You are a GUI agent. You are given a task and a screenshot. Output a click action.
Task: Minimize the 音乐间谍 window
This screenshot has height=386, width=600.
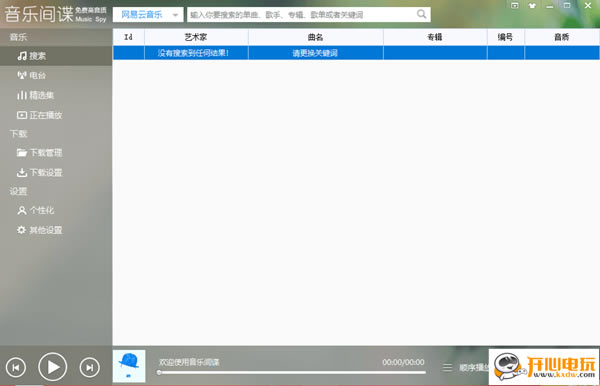pyautogui.click(x=550, y=6)
